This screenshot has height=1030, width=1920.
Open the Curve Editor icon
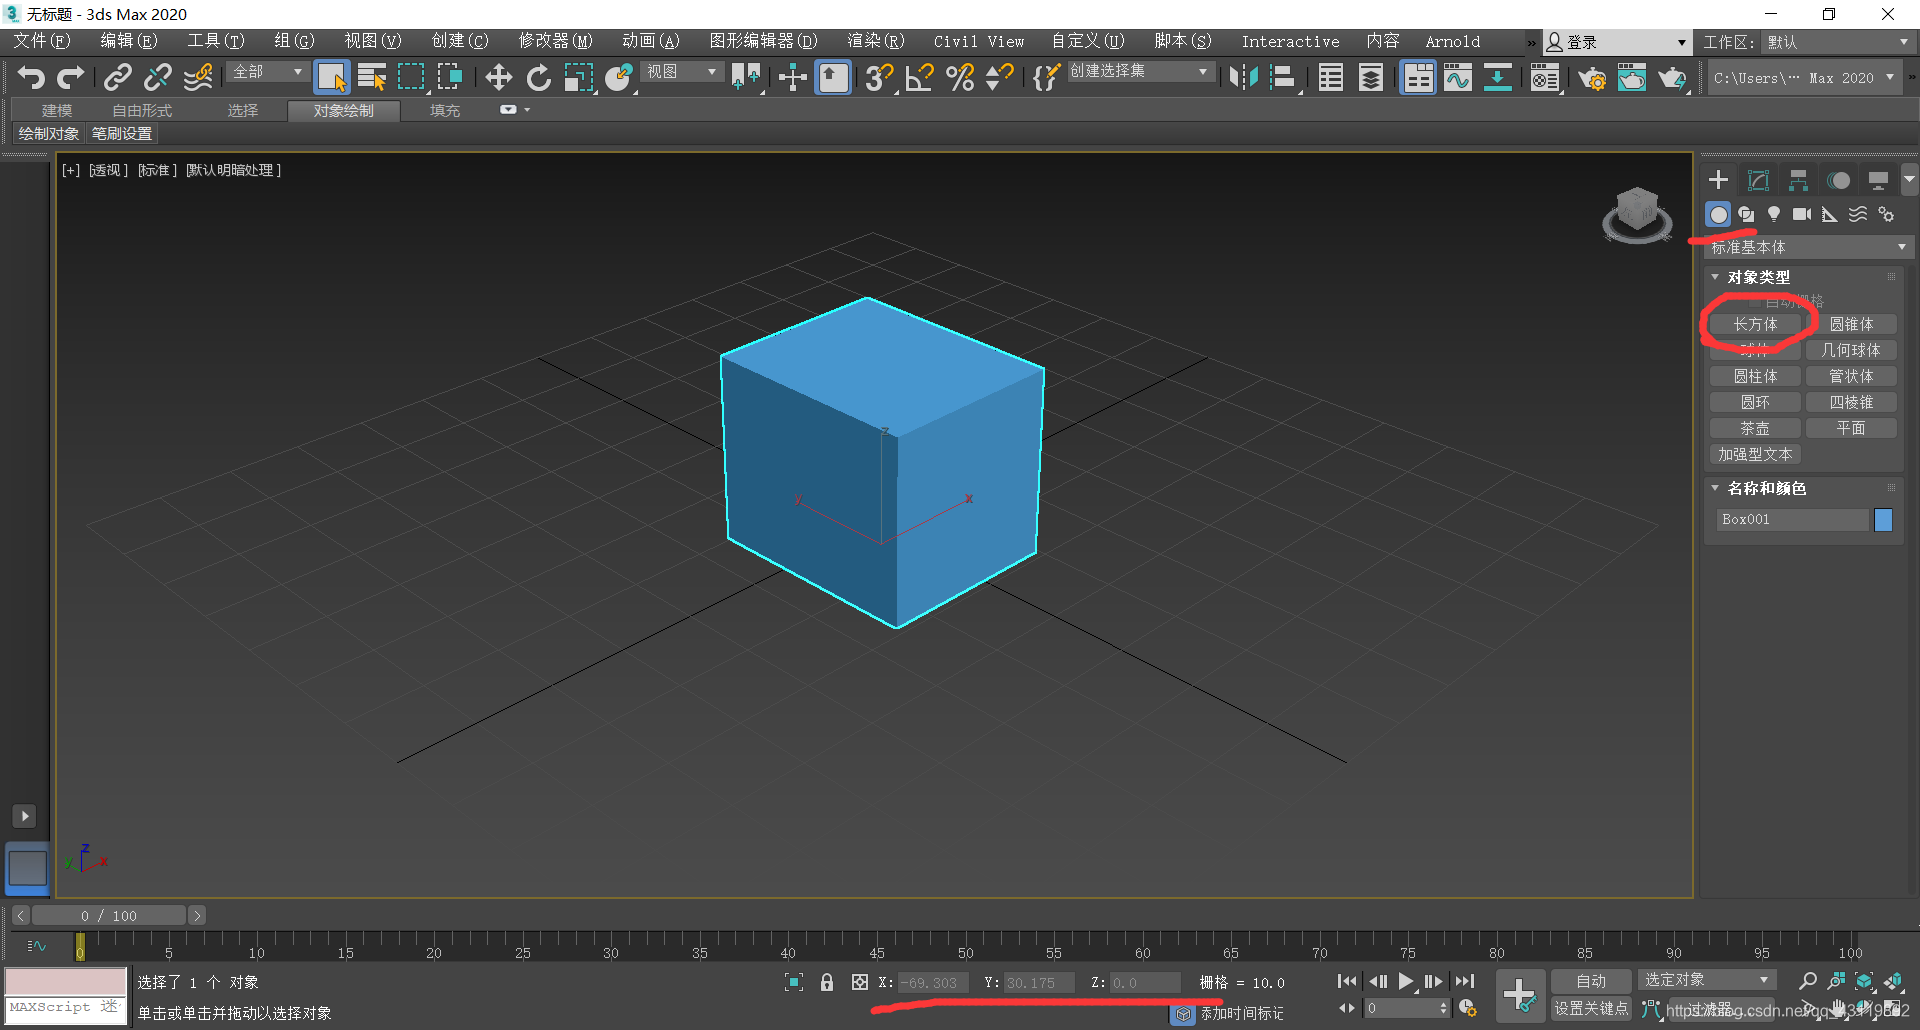(x=1458, y=77)
